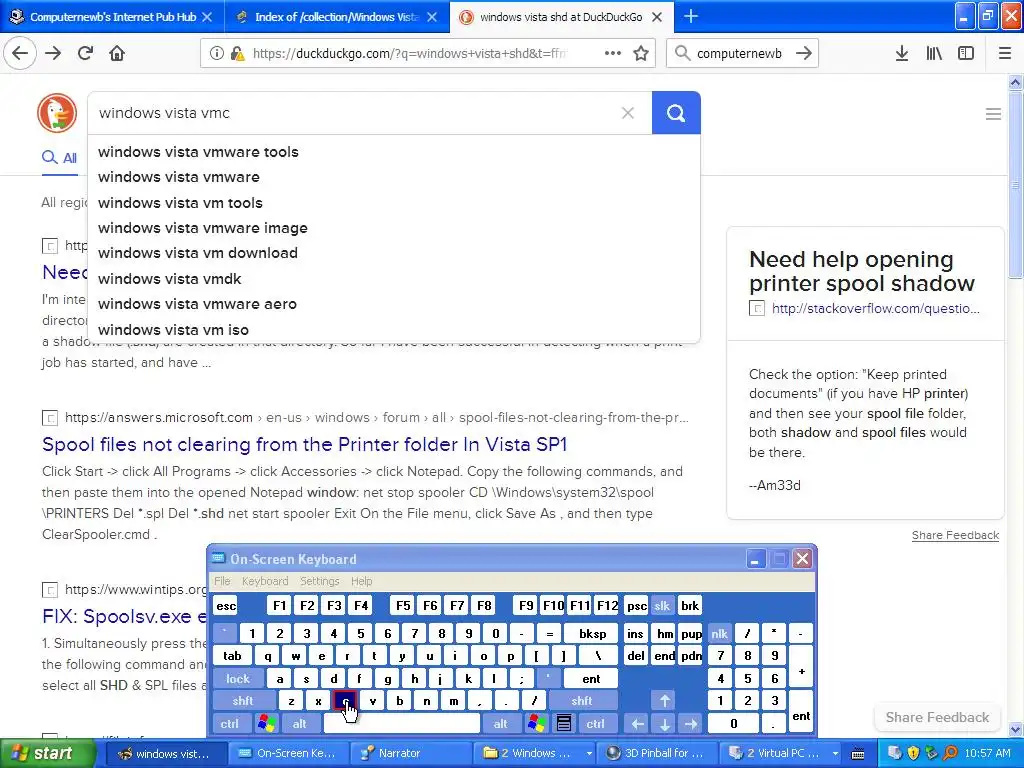Toggle the left alt key
Image resolution: width=1024 pixels, height=768 pixels.
click(300, 724)
